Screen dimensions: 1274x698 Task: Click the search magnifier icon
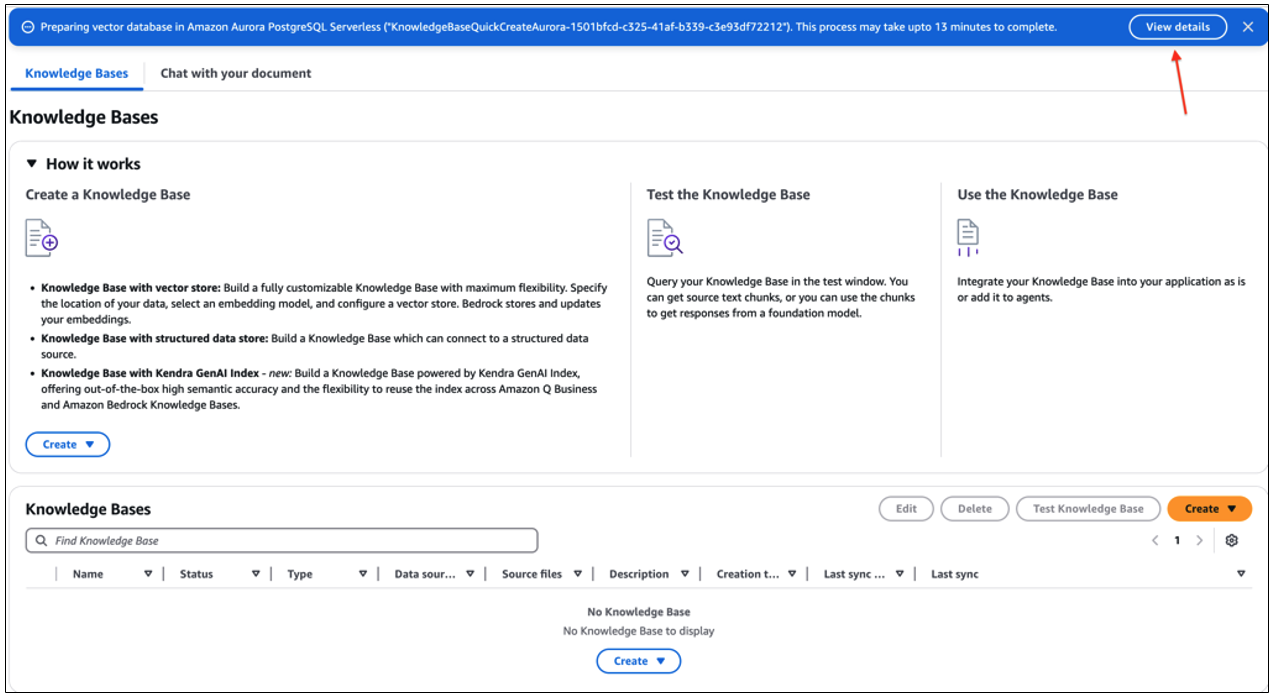point(41,540)
